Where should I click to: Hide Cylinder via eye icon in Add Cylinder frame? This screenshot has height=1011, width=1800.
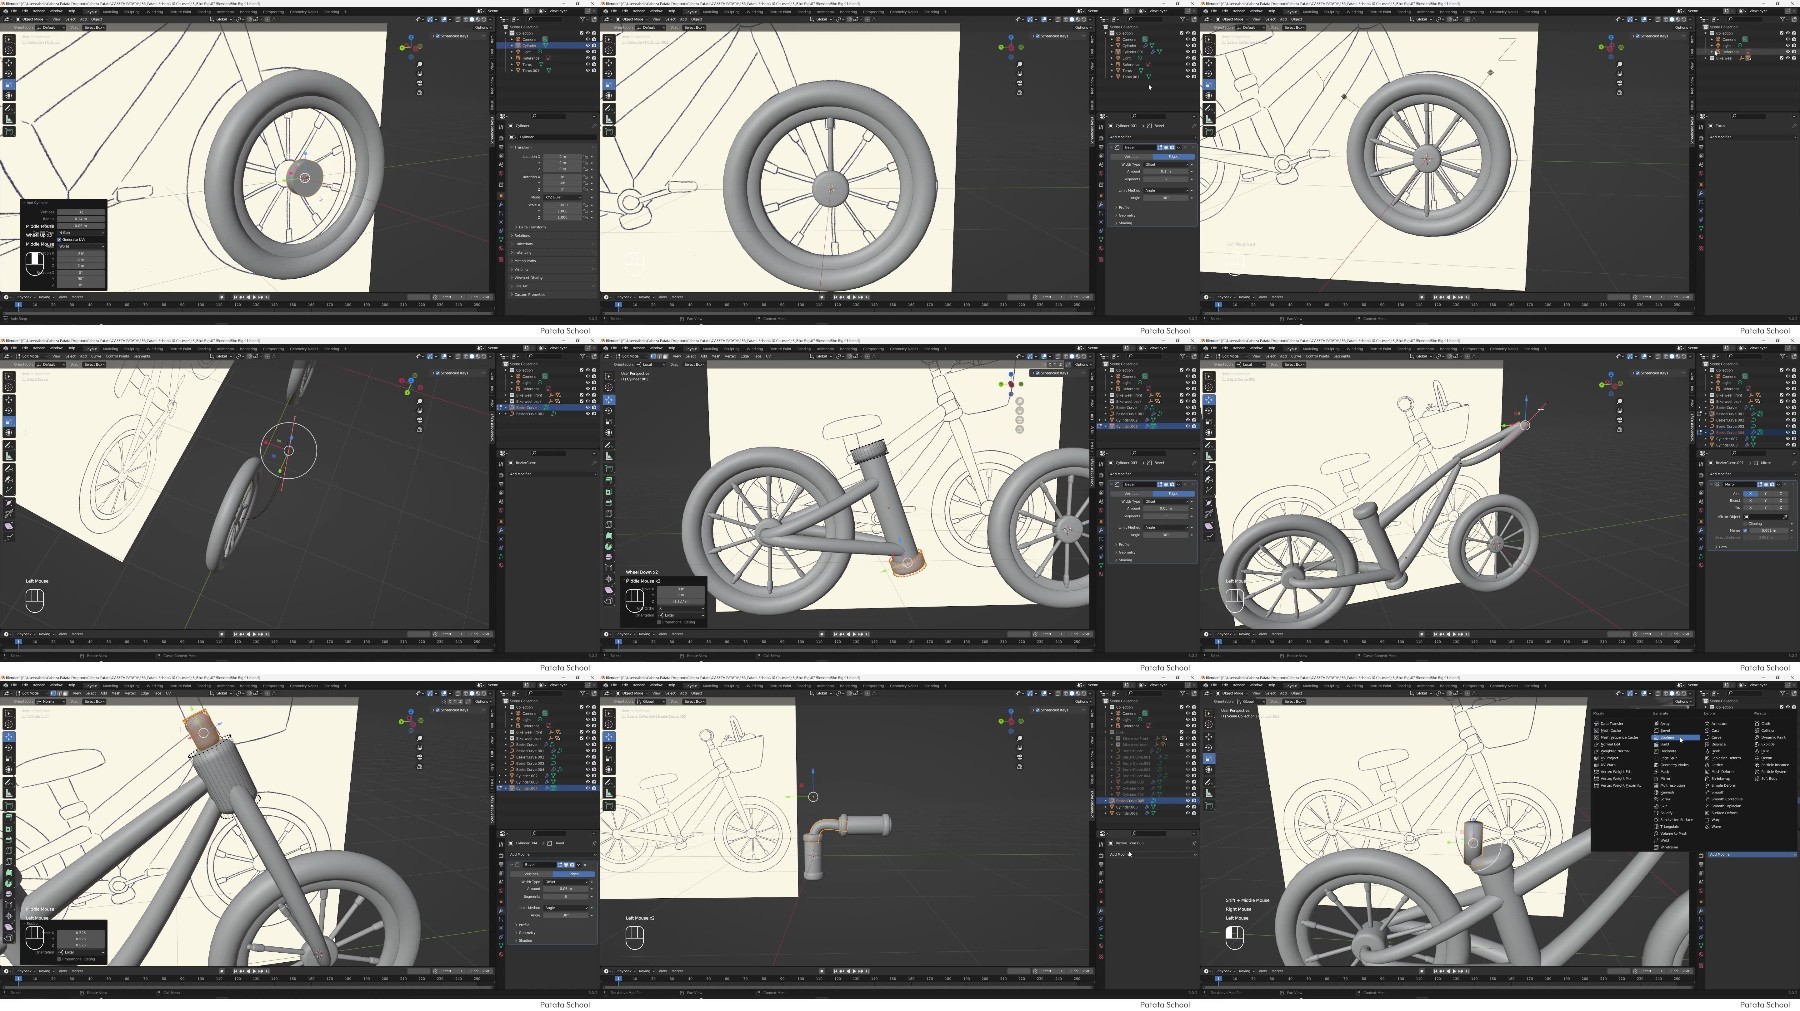[588, 45]
